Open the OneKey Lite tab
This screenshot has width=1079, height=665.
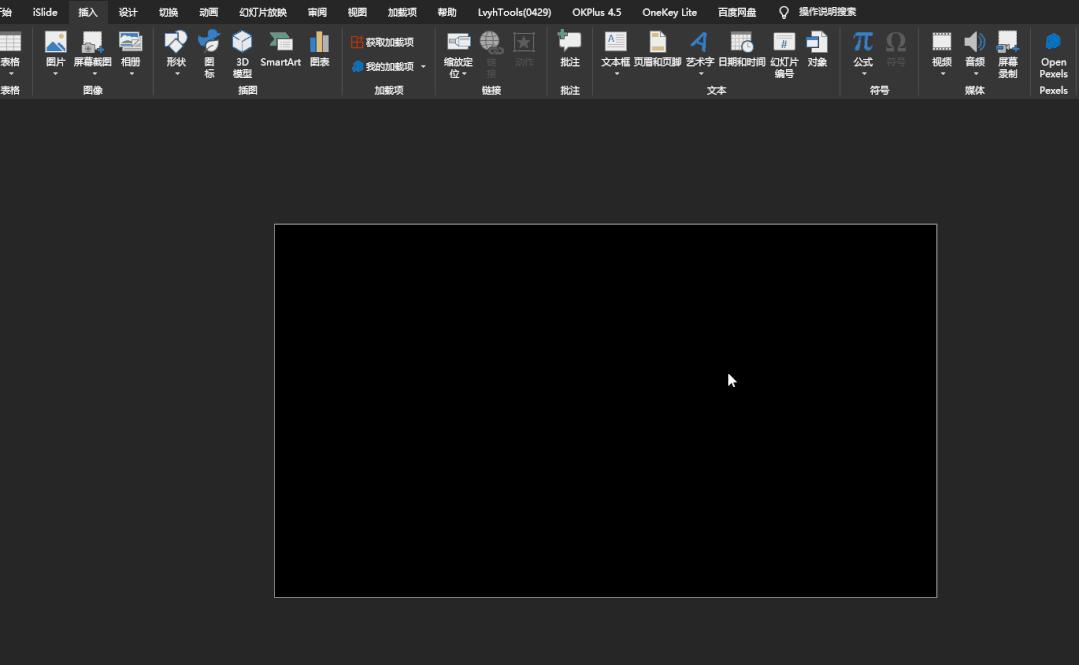point(669,12)
